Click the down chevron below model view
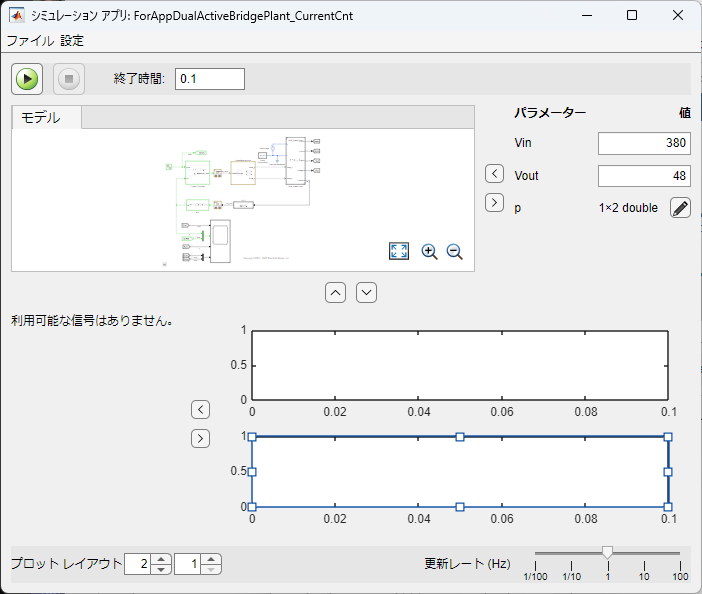This screenshot has height=594, width=702. (x=366, y=293)
